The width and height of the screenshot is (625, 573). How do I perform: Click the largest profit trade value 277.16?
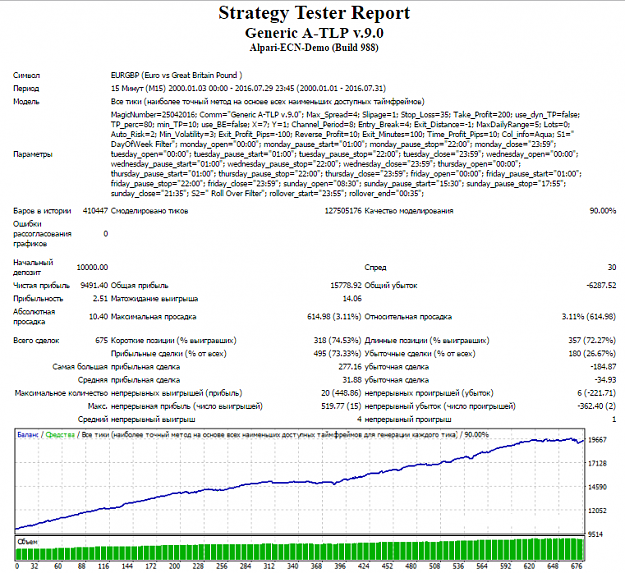coord(350,367)
